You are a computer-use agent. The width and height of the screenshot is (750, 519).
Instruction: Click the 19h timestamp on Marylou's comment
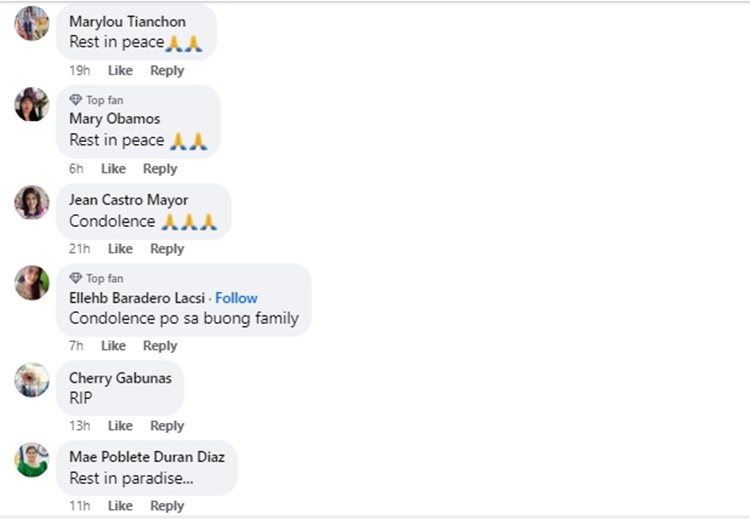pos(79,70)
